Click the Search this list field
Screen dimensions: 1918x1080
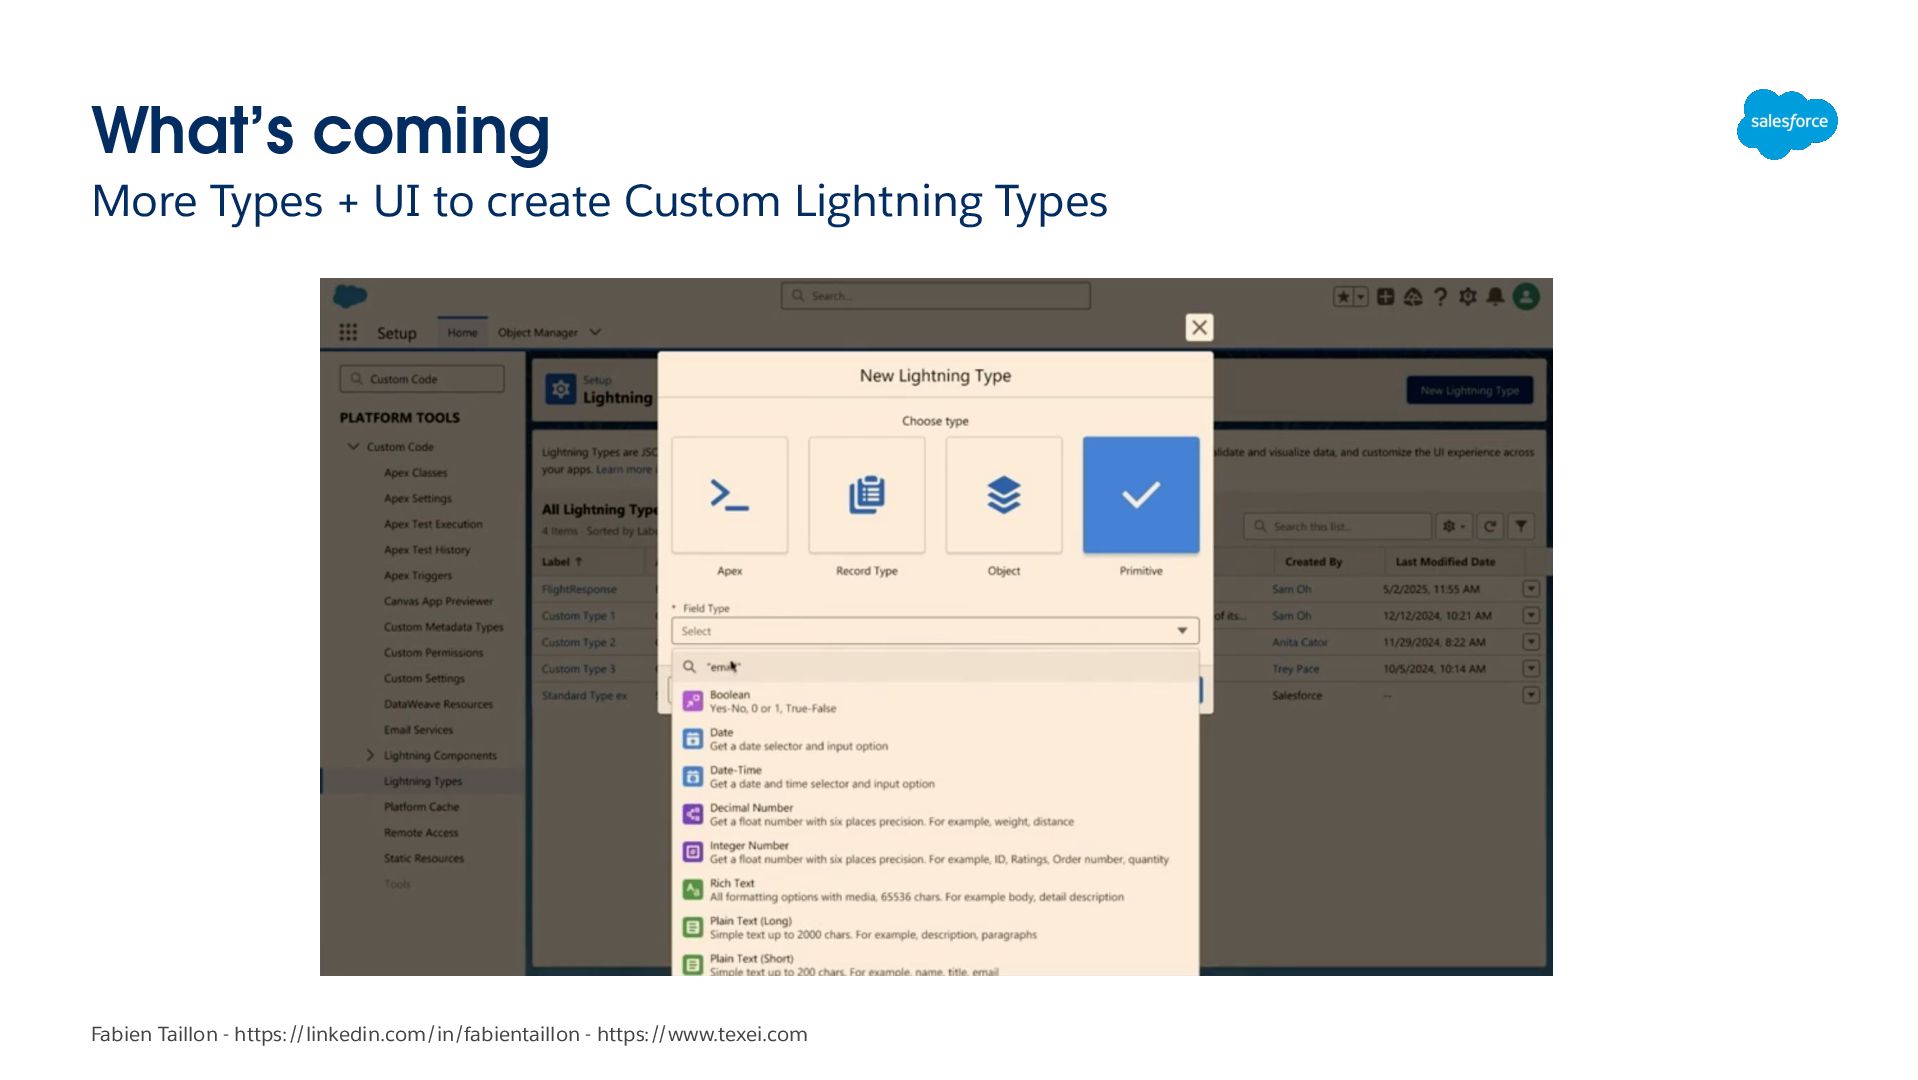pyautogui.click(x=1338, y=526)
